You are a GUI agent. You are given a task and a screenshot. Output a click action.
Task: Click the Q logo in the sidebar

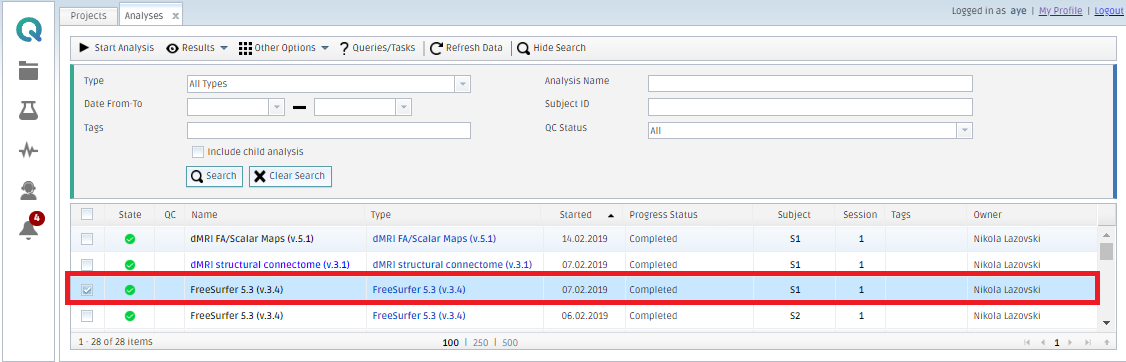29,30
